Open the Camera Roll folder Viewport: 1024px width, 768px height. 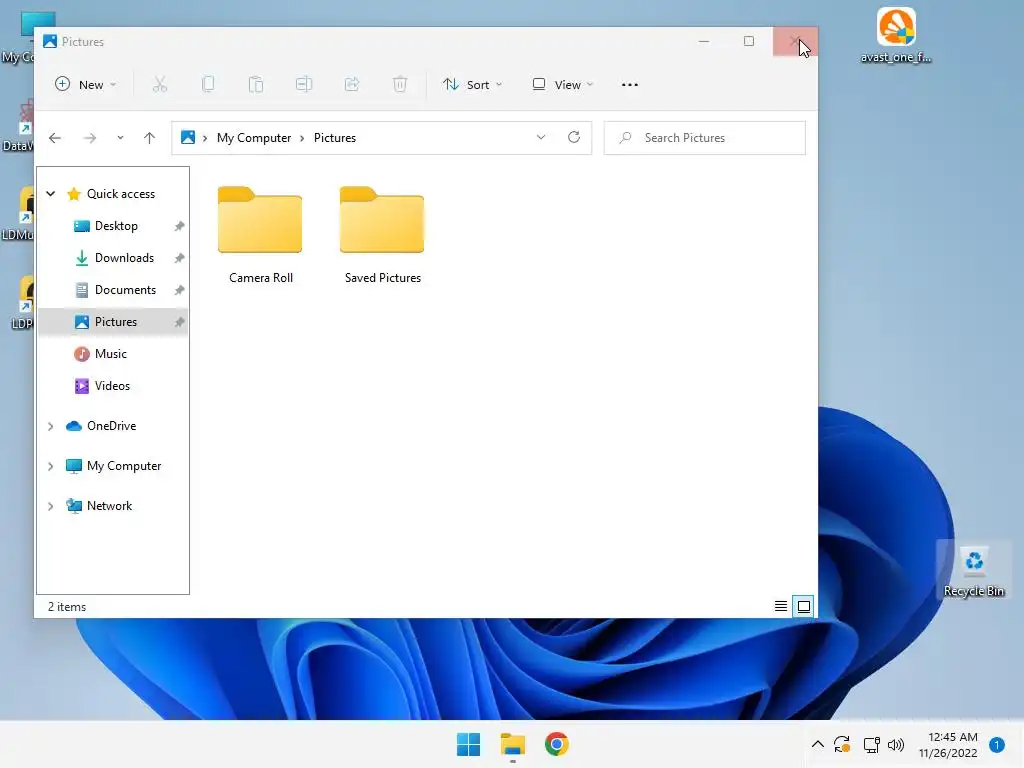(261, 235)
